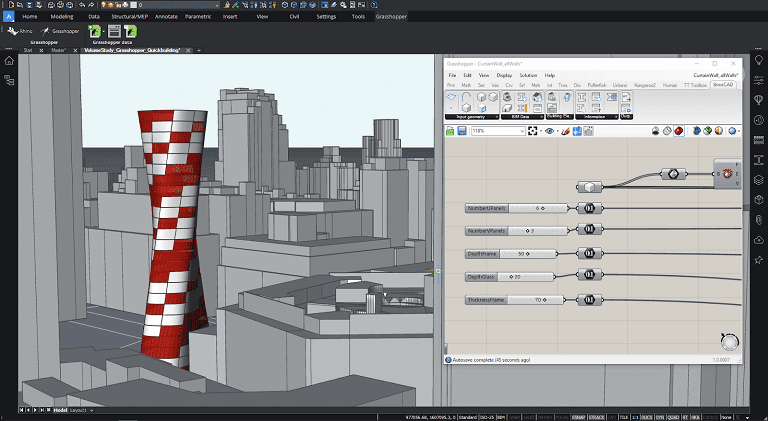
Task: Click the compass widget on the Grasshopper canvas
Action: click(x=729, y=341)
